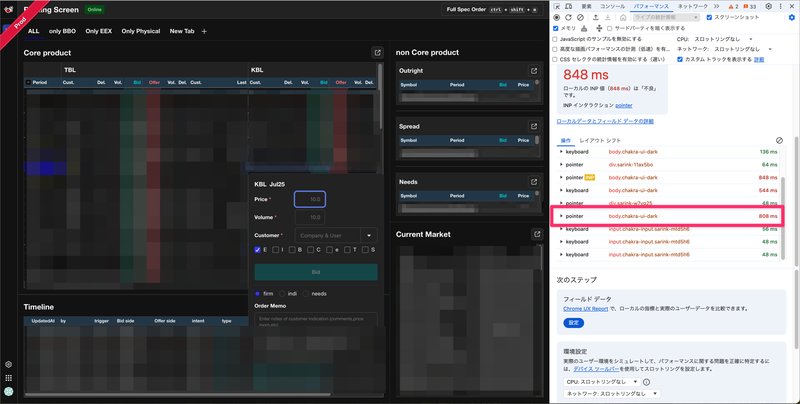This screenshot has height=404, width=800.
Task: Switch to the Only EEX tab
Action: tap(98, 31)
